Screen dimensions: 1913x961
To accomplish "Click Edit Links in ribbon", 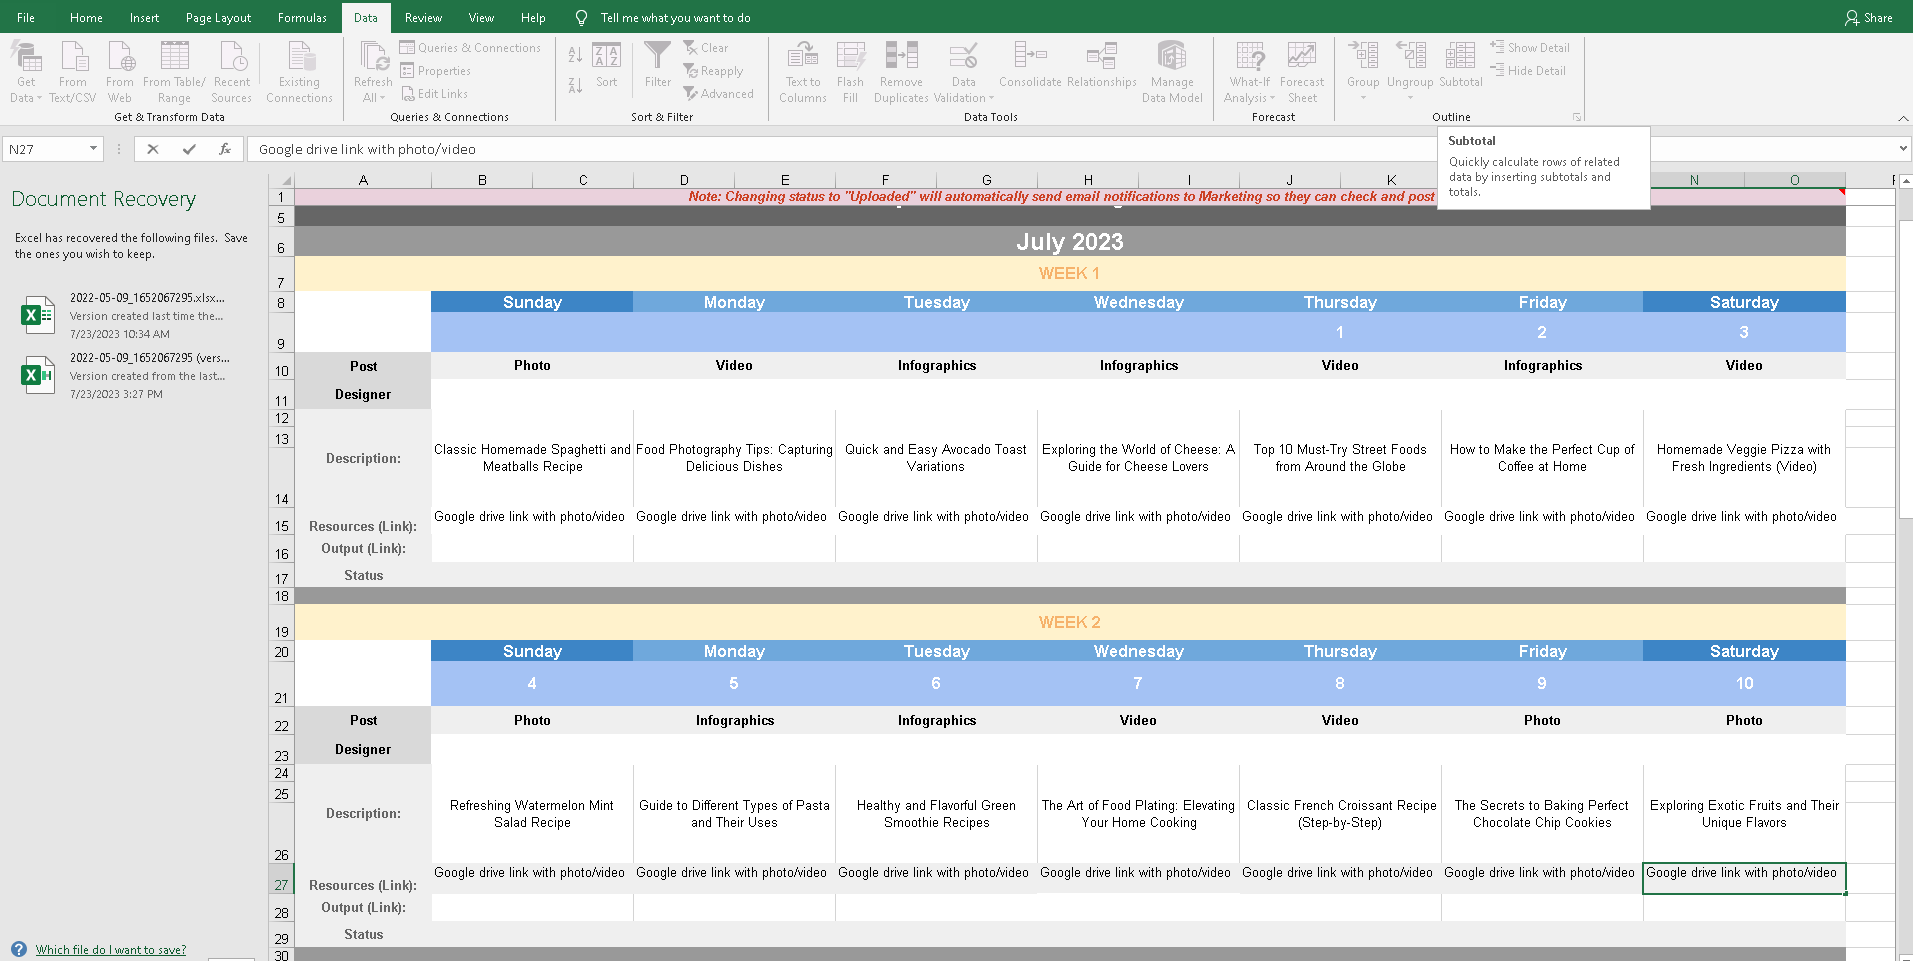I will [x=435, y=94].
